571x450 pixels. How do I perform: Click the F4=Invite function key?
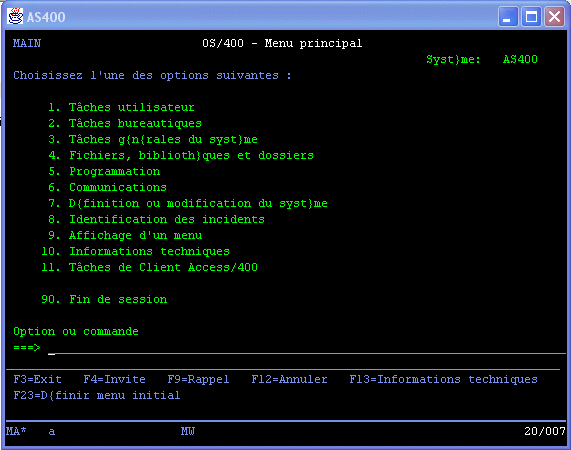pos(114,379)
